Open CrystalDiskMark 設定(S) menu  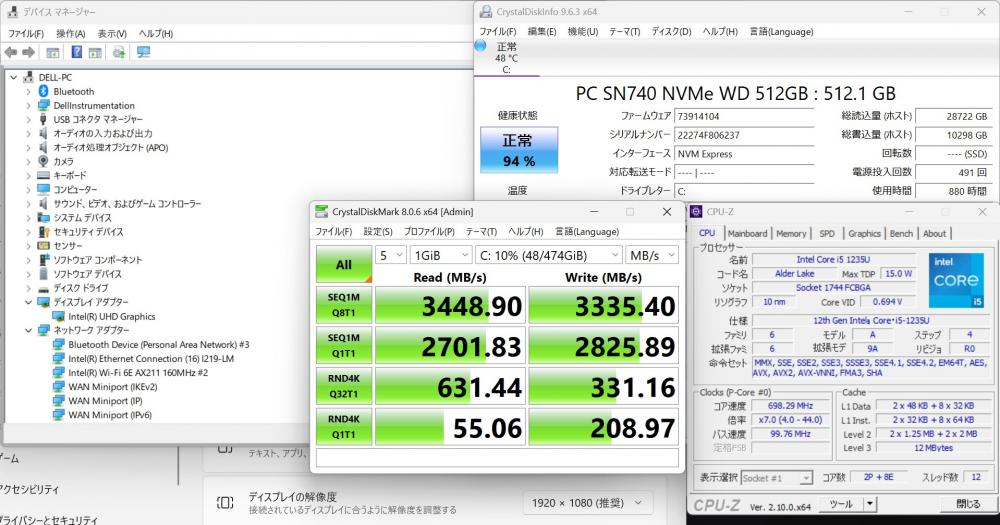pos(378,232)
